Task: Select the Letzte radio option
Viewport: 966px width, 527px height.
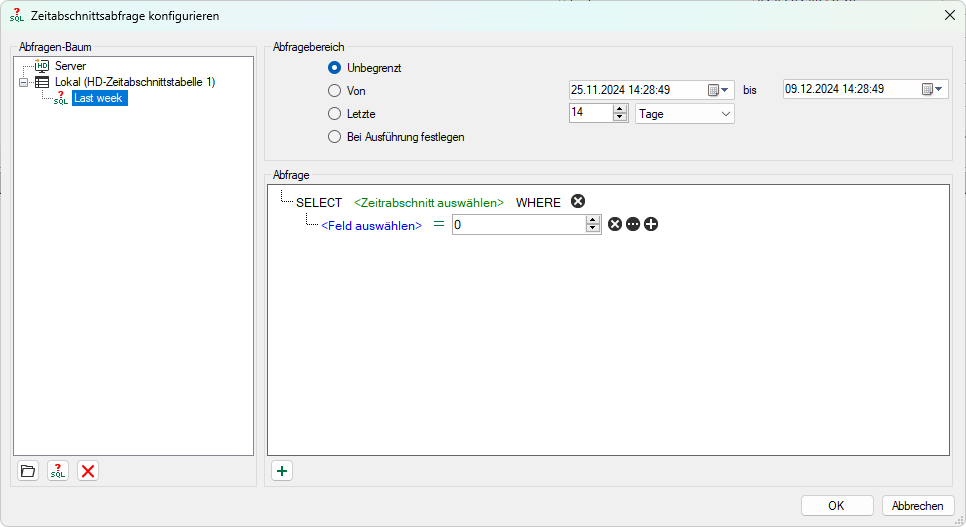Action: pyautogui.click(x=335, y=114)
